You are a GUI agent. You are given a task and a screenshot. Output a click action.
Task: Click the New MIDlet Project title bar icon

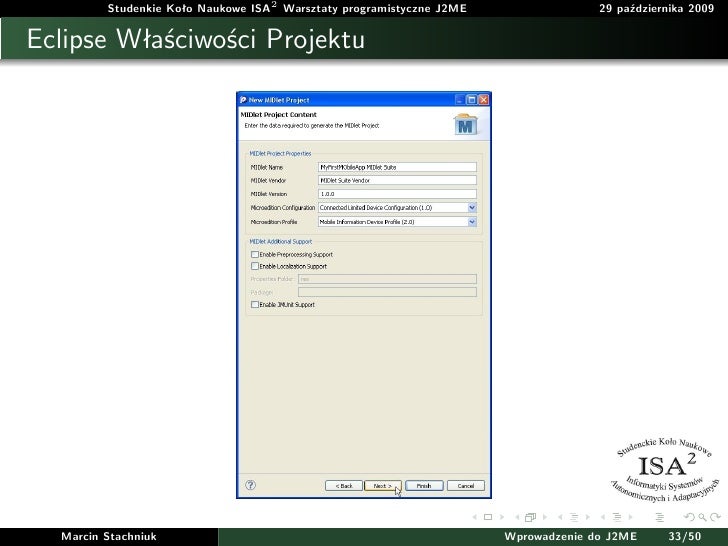243,100
